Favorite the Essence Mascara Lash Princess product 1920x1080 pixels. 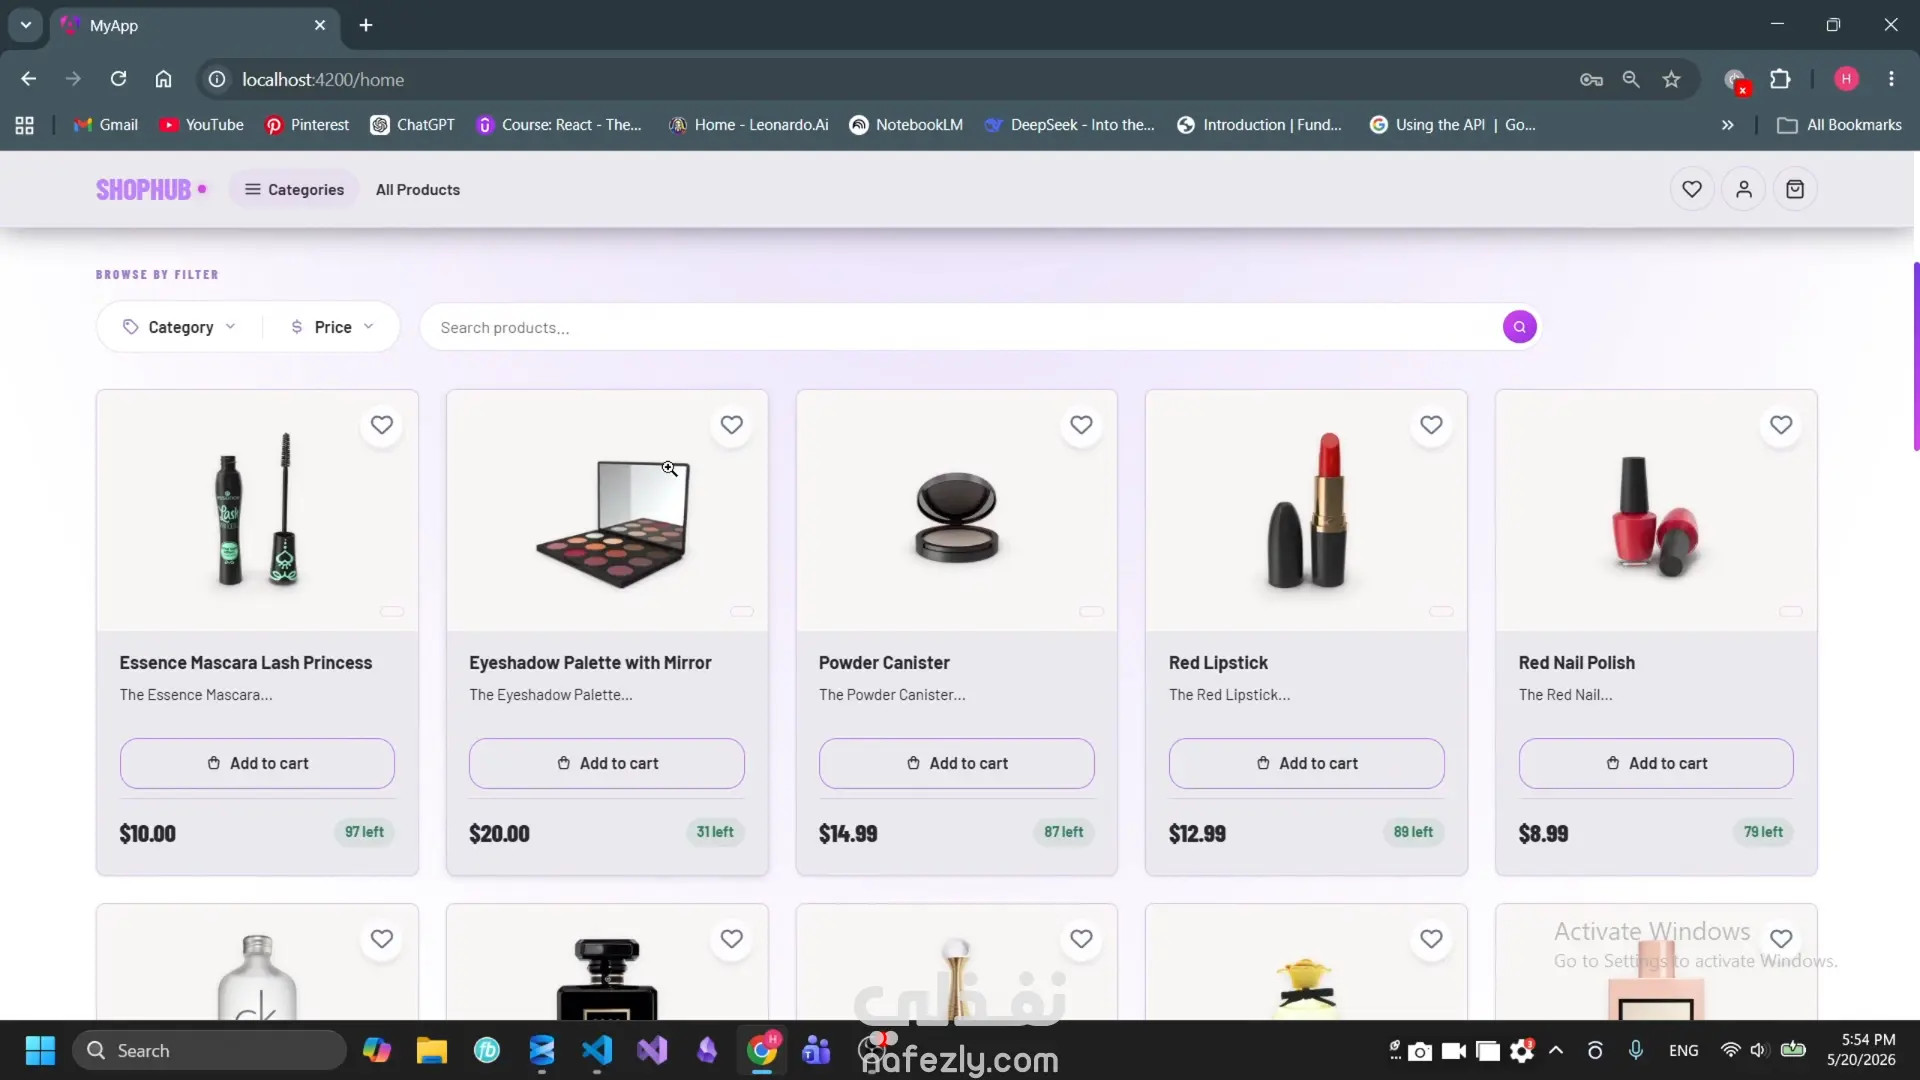coord(382,425)
